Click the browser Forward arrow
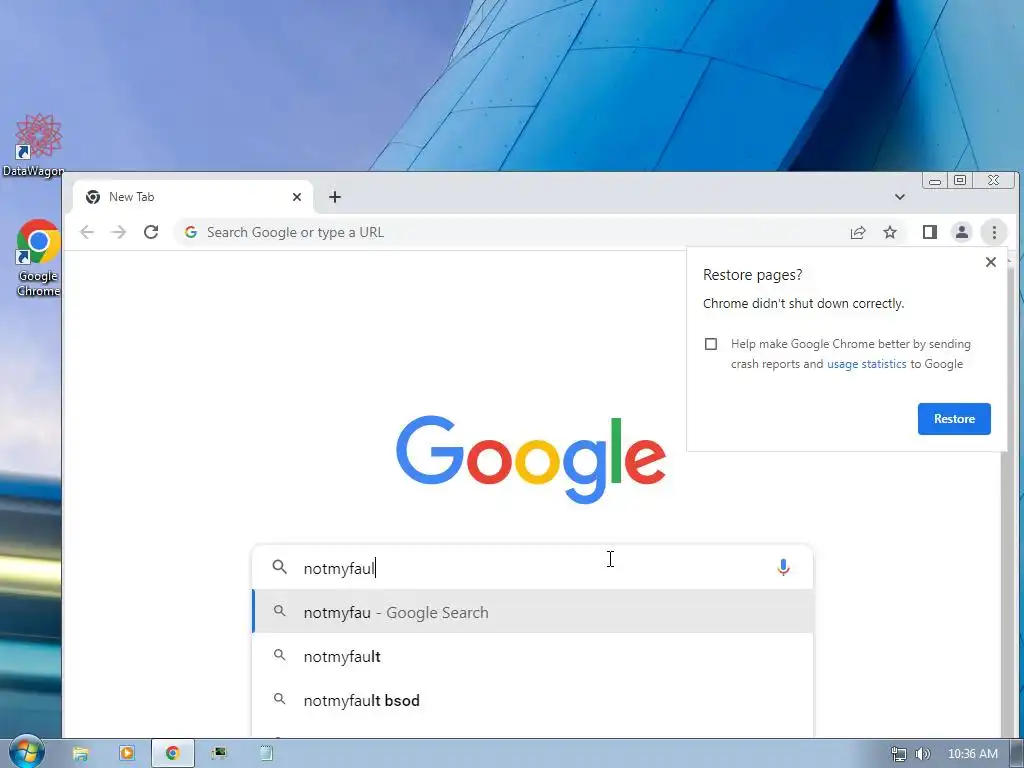The height and width of the screenshot is (768, 1024). (118, 232)
